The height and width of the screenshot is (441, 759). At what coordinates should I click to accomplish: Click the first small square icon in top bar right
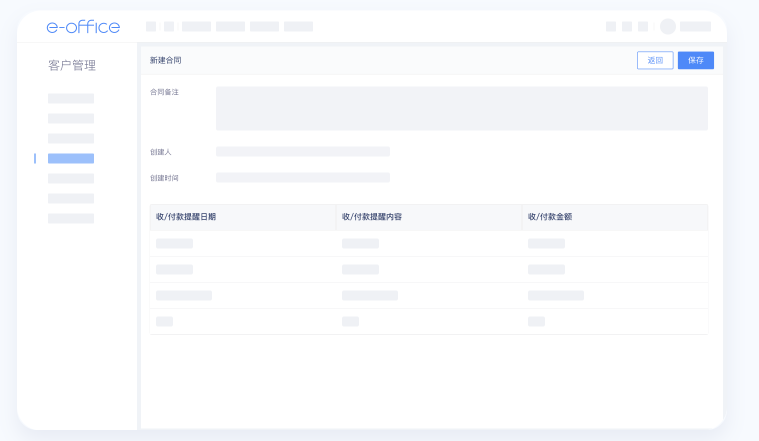pyautogui.click(x=611, y=27)
